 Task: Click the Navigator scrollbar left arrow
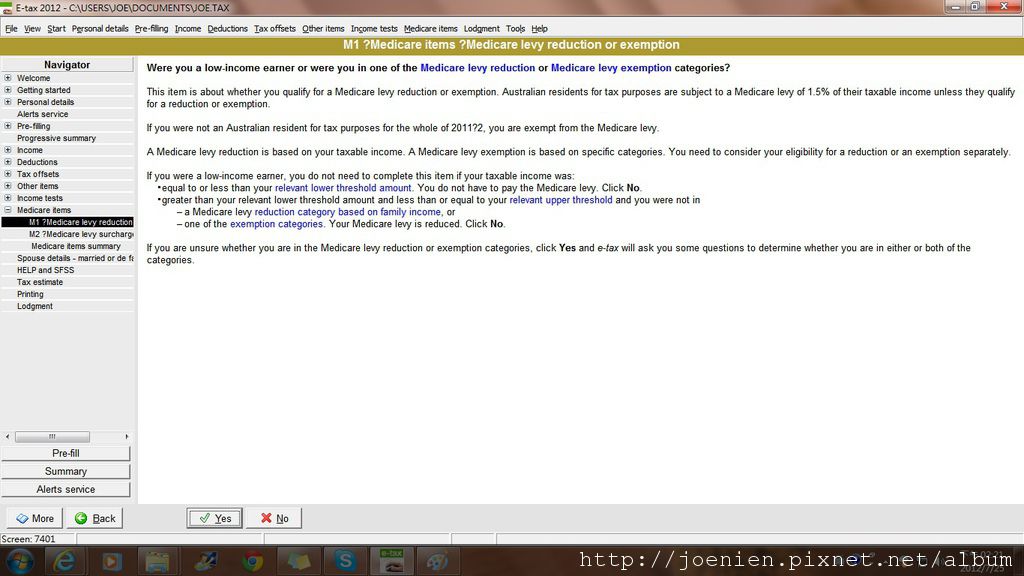pyautogui.click(x=7, y=436)
